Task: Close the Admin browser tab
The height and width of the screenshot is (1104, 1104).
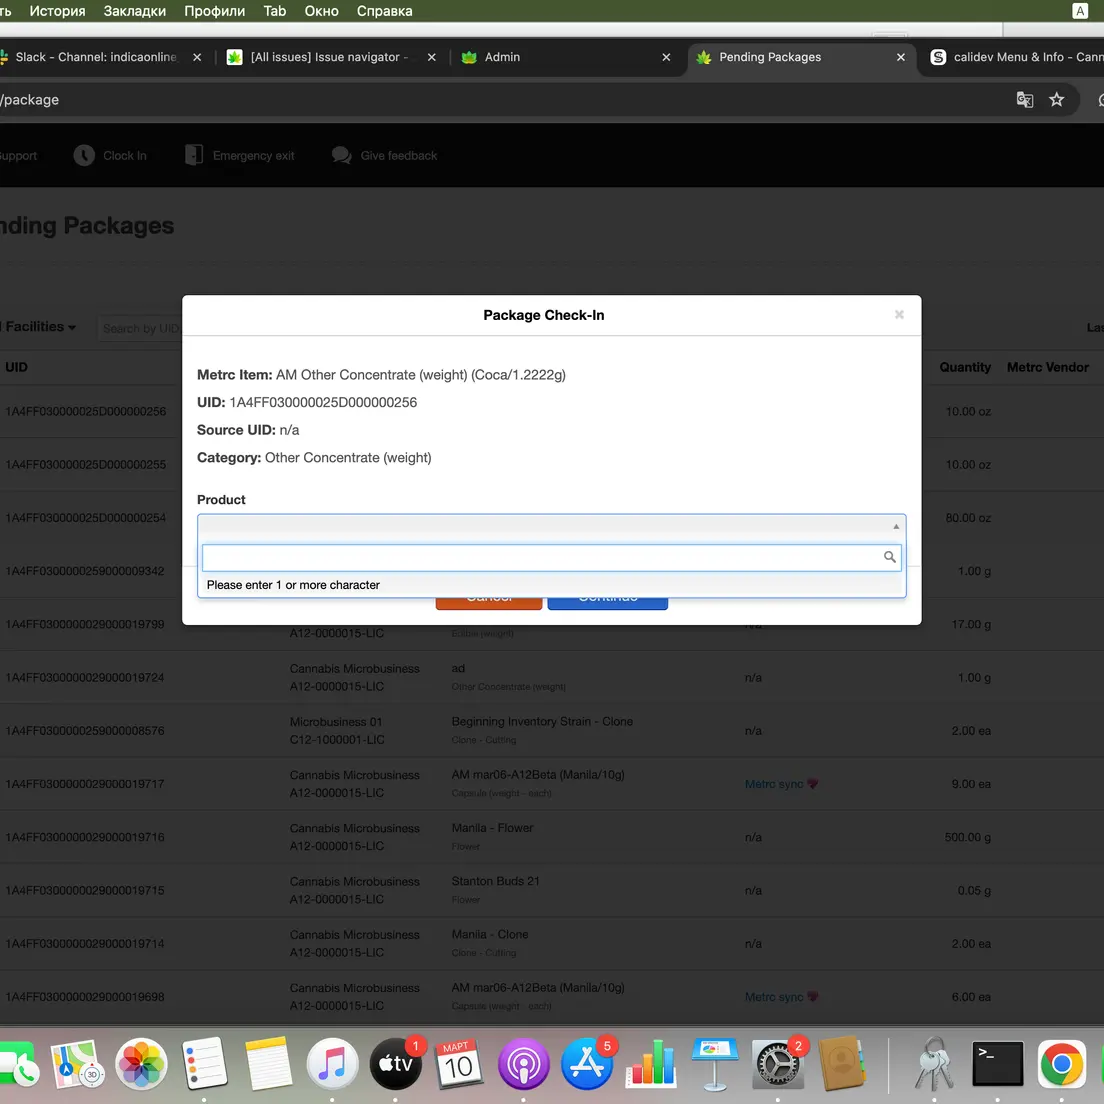Action: (666, 57)
